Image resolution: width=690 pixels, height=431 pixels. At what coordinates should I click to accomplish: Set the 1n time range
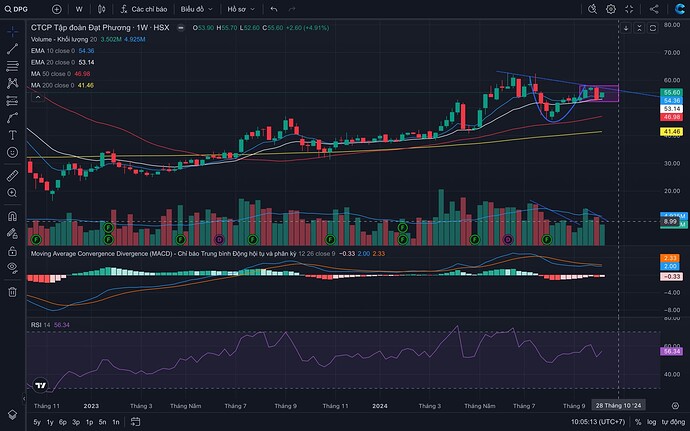pos(116,422)
